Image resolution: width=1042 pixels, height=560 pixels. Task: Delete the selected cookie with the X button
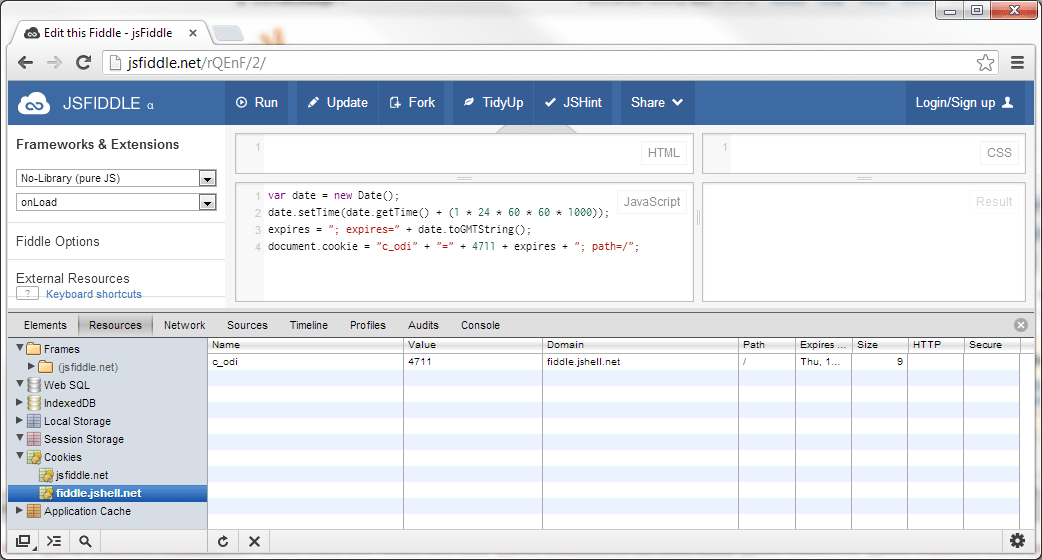(254, 541)
